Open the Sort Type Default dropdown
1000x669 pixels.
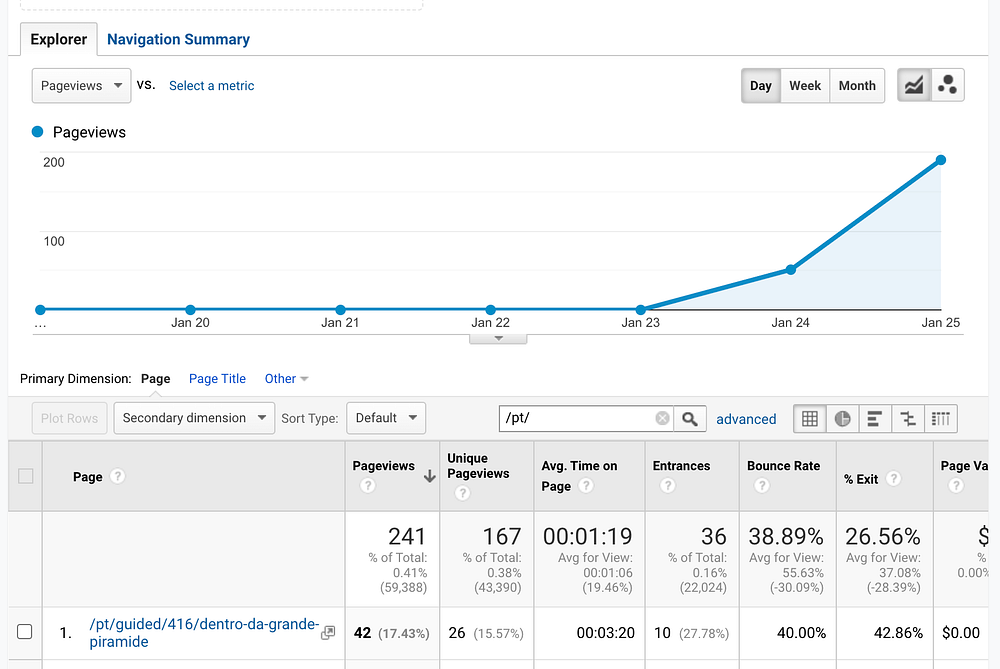pyautogui.click(x=386, y=418)
